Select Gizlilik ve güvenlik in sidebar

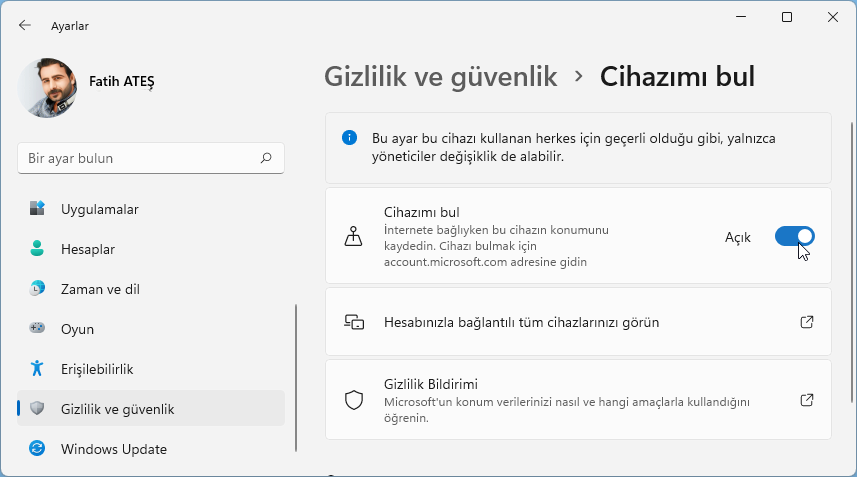tap(118, 409)
